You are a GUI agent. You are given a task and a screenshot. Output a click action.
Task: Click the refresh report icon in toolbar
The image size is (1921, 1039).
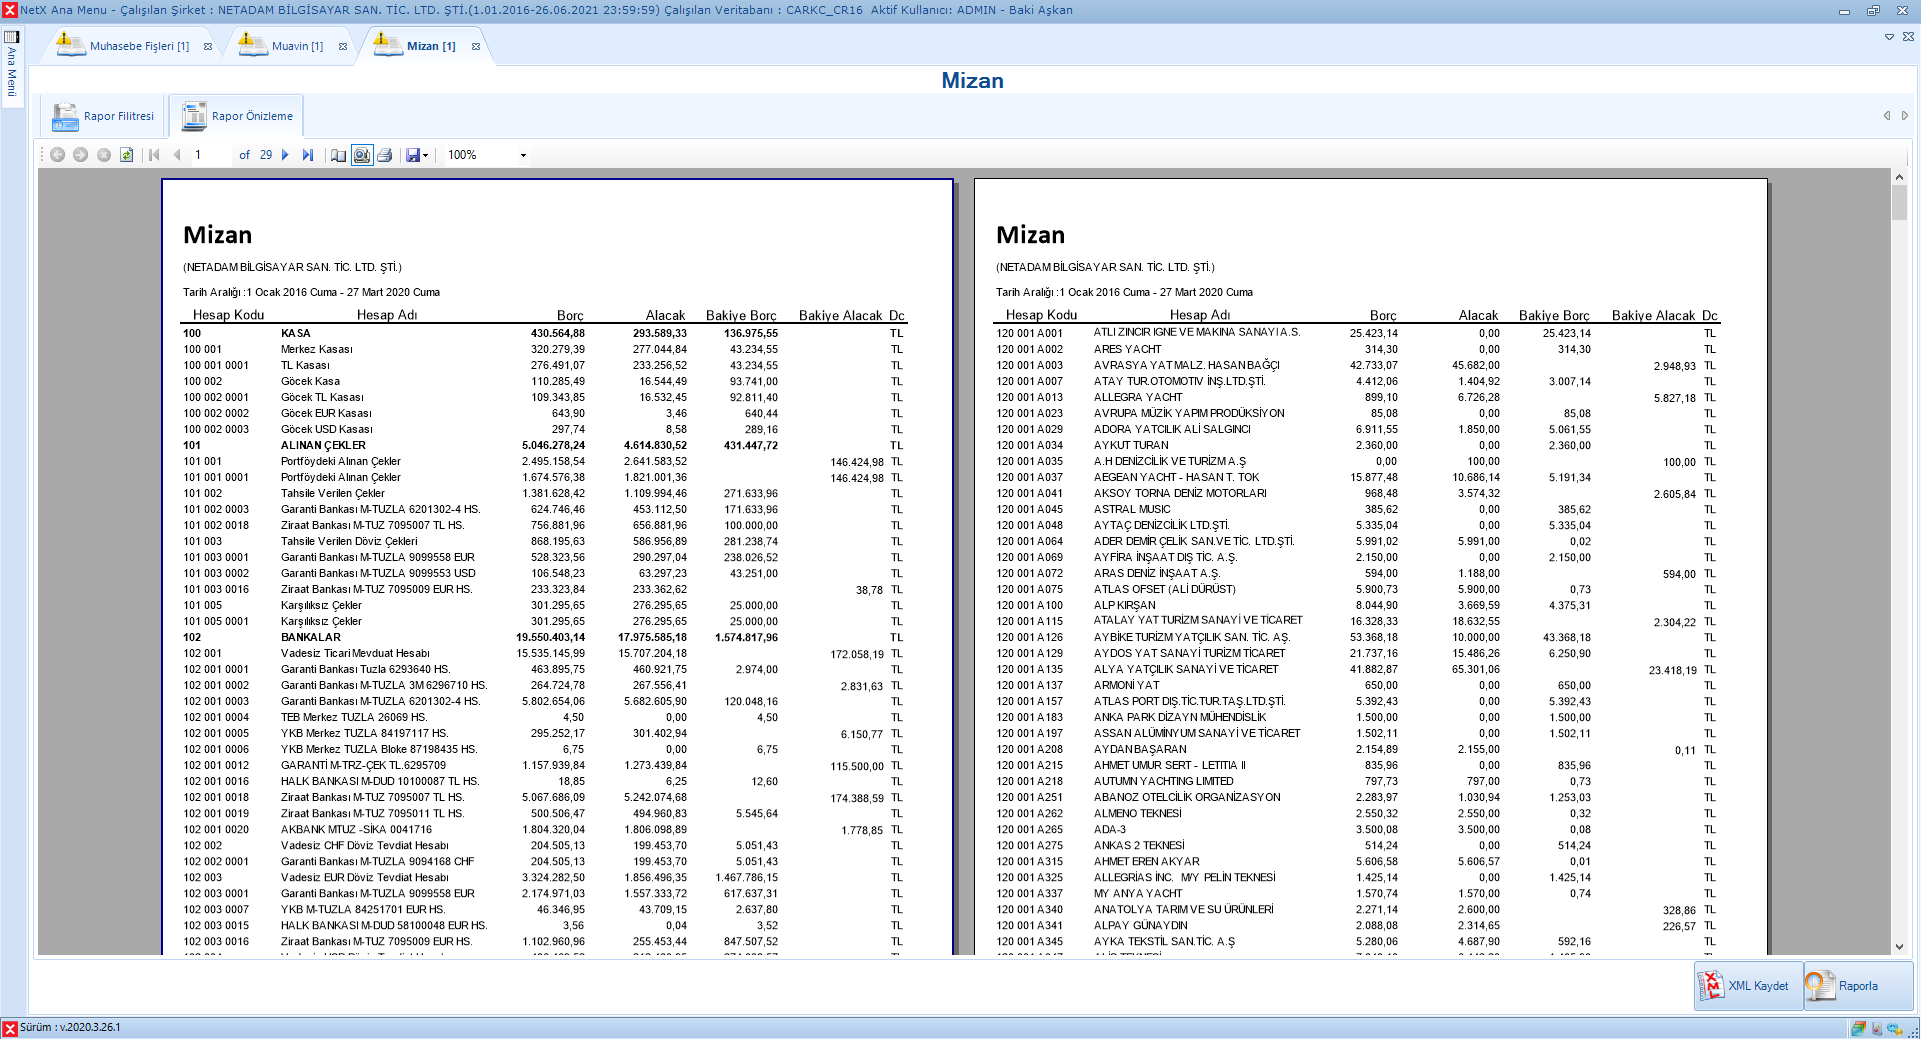click(x=127, y=155)
